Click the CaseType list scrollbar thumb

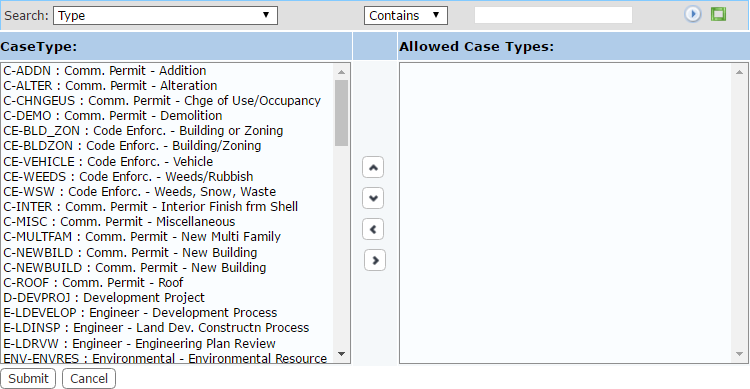[342, 113]
